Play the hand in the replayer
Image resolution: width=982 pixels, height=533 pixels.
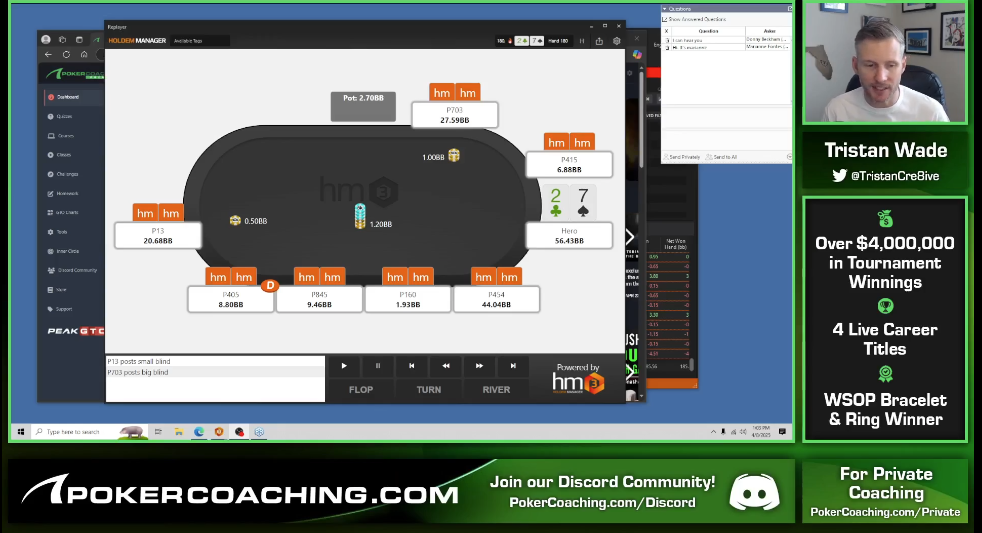click(x=344, y=366)
